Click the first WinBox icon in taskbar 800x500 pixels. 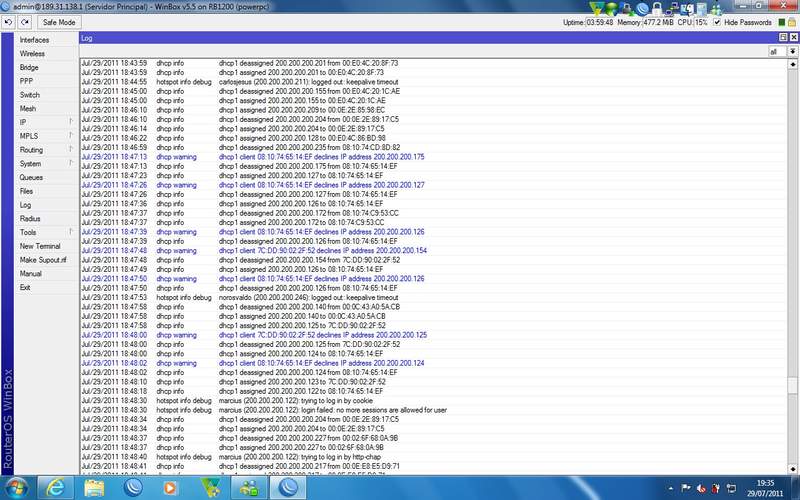(133, 488)
